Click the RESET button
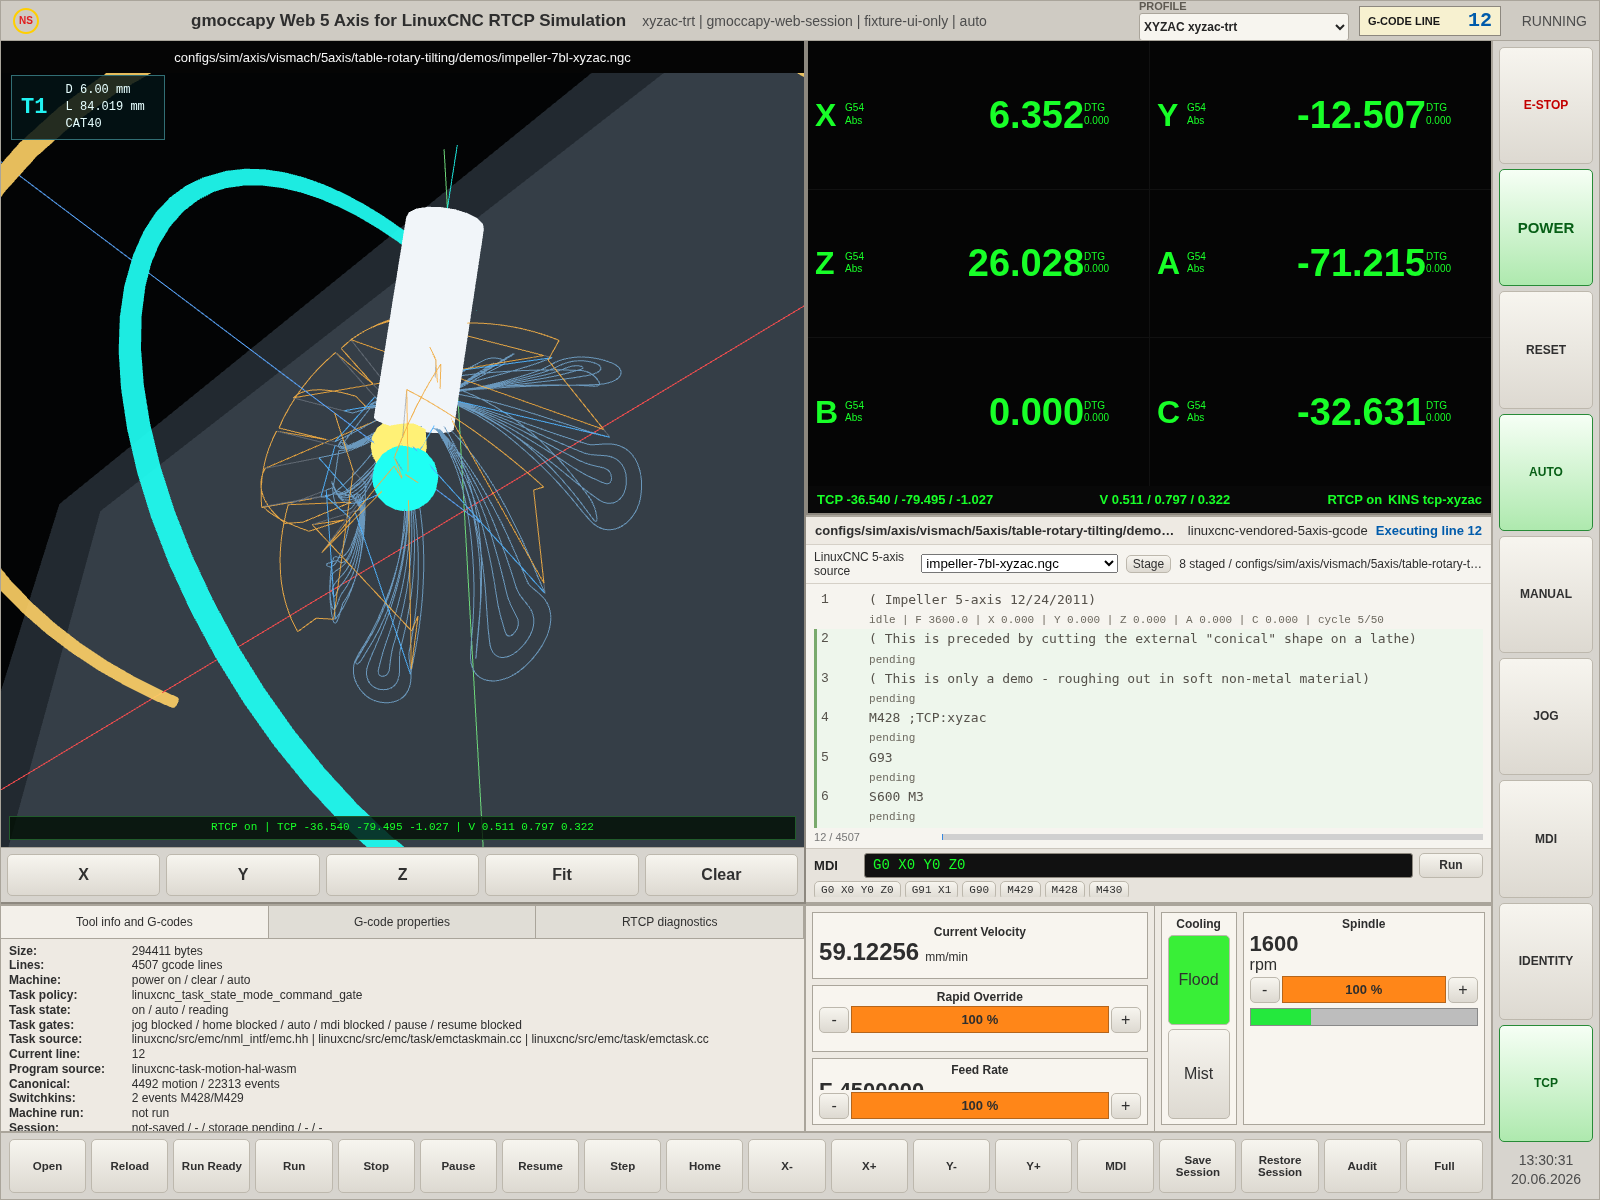 point(1545,350)
